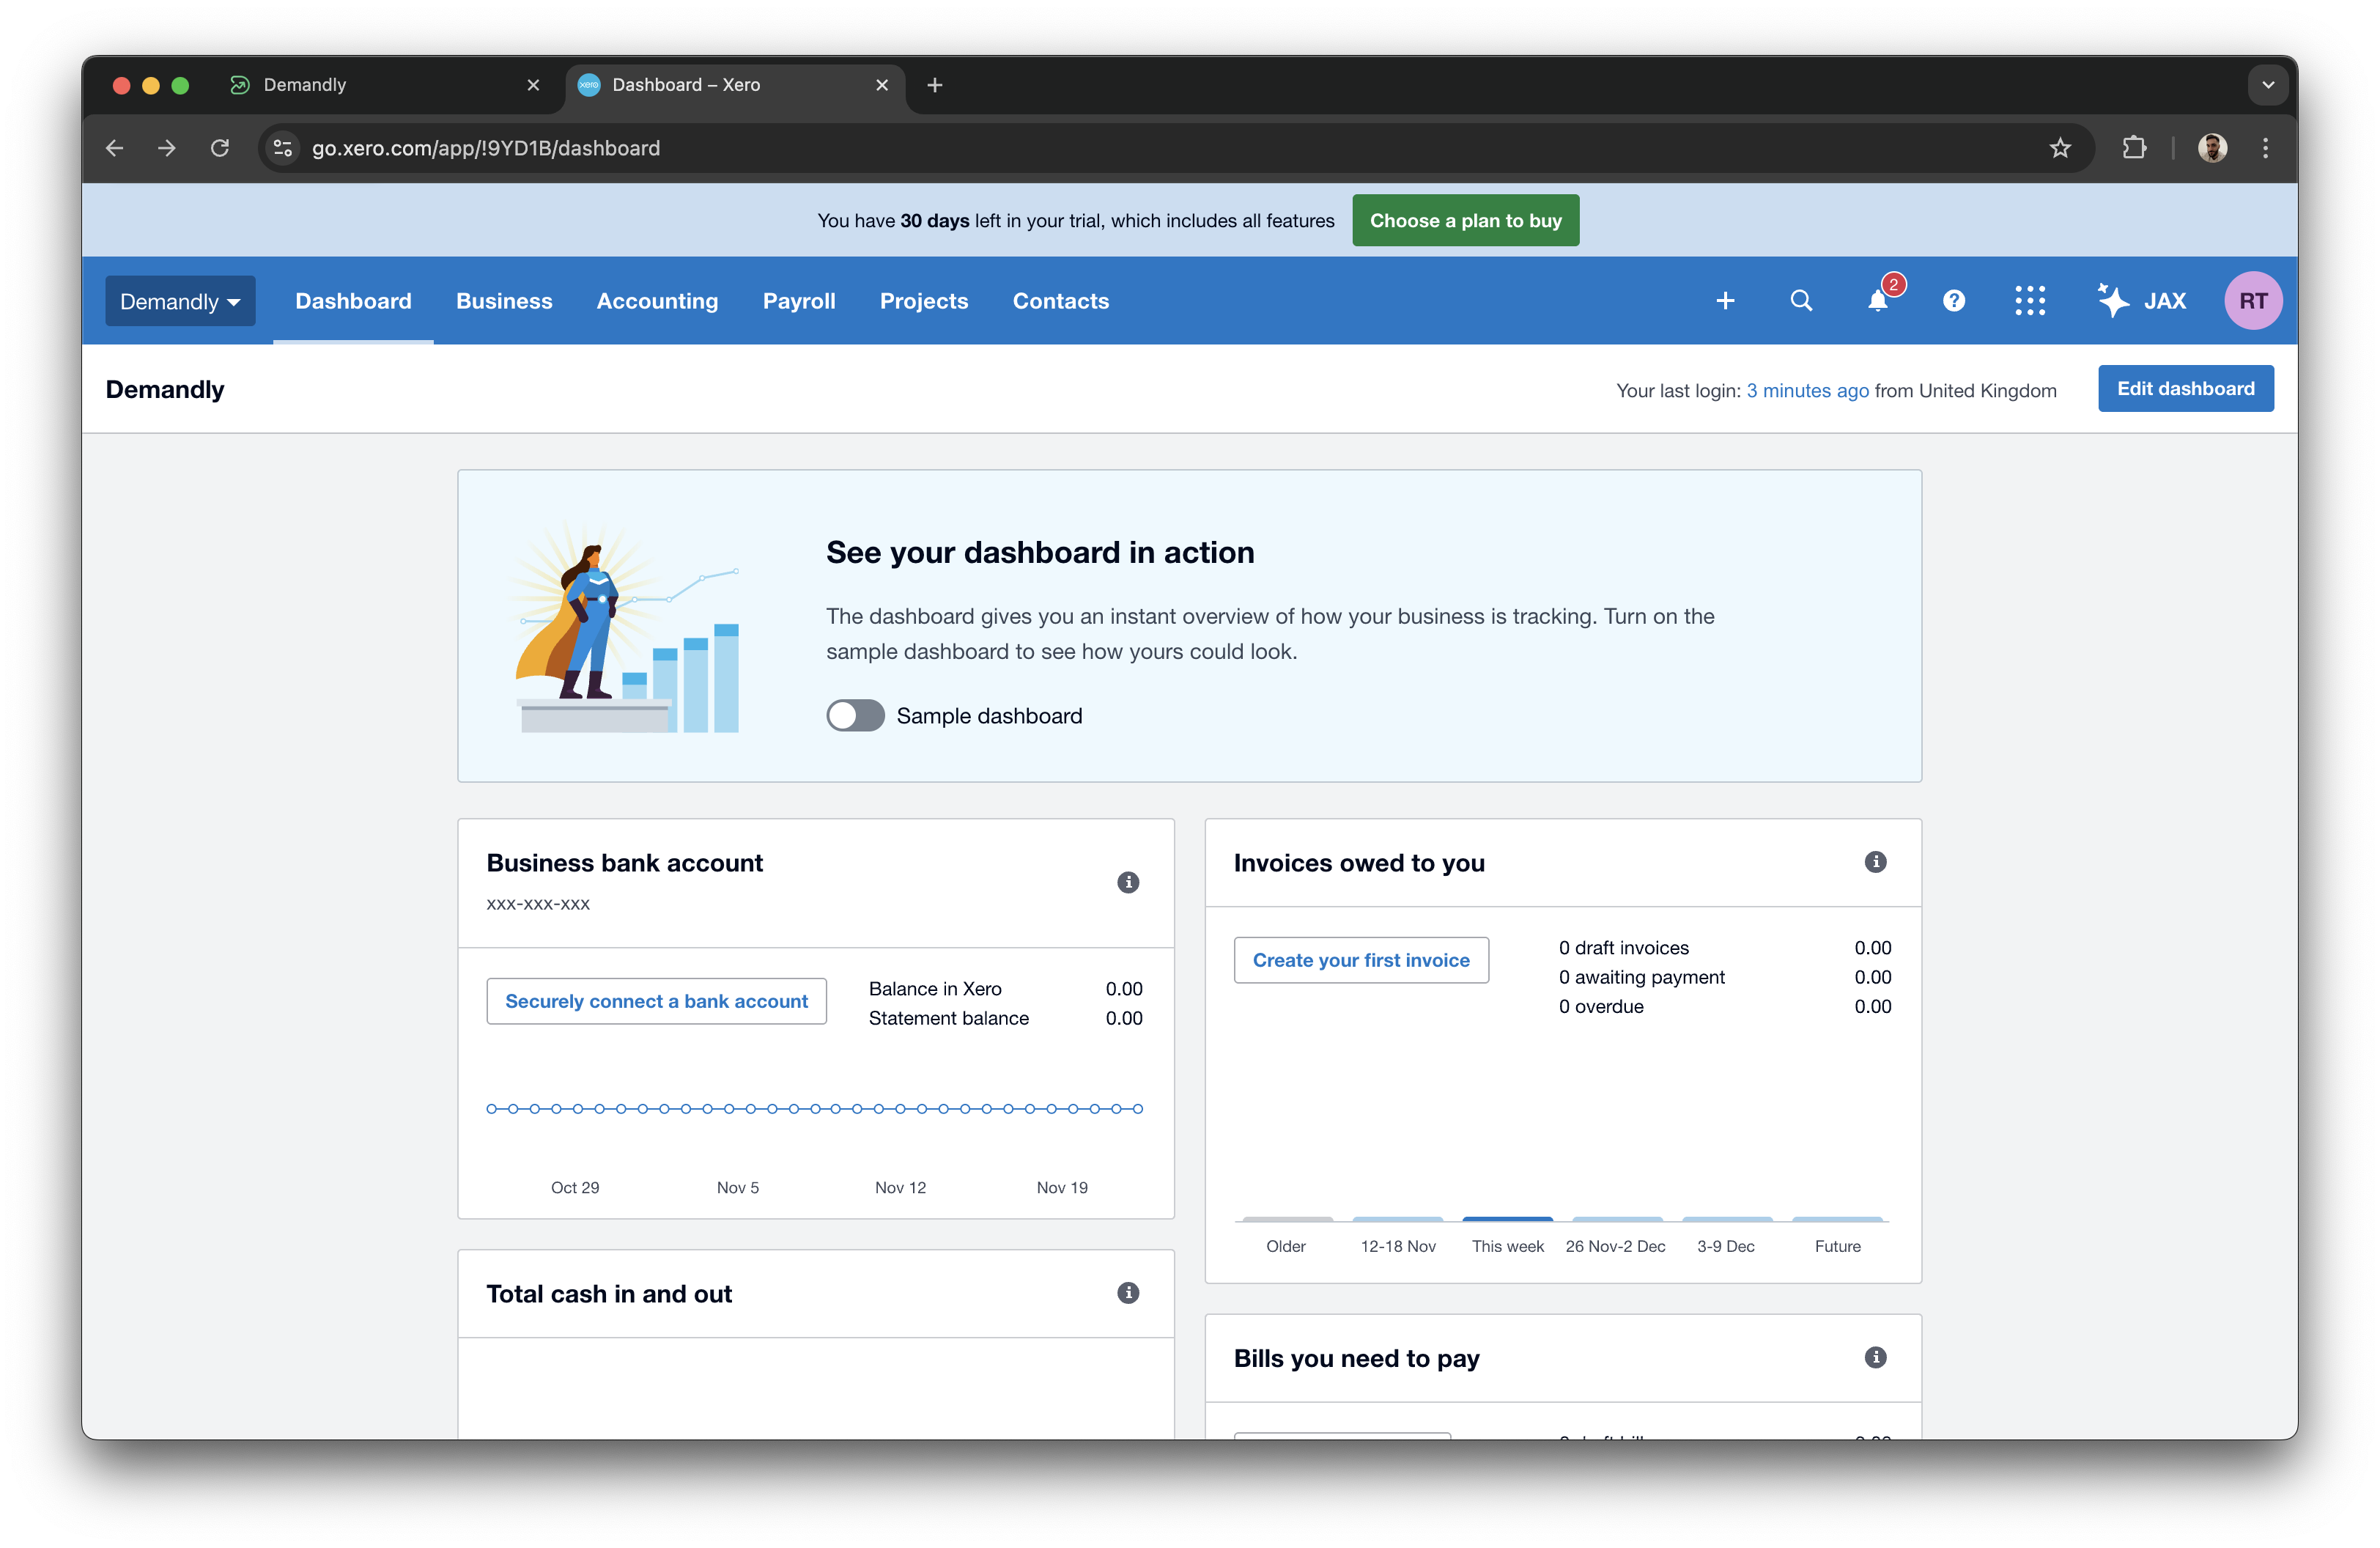Open the Xero apps grid icon

(2030, 300)
